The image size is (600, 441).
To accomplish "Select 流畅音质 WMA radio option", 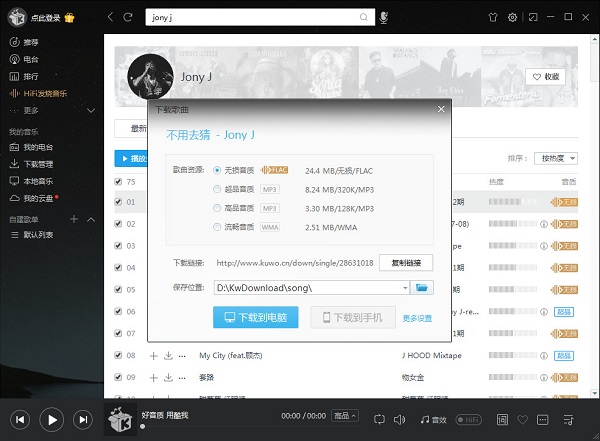I will coord(217,226).
